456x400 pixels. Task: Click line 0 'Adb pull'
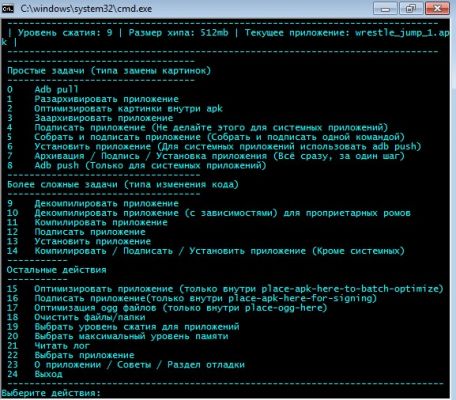pyautogui.click(x=43, y=89)
